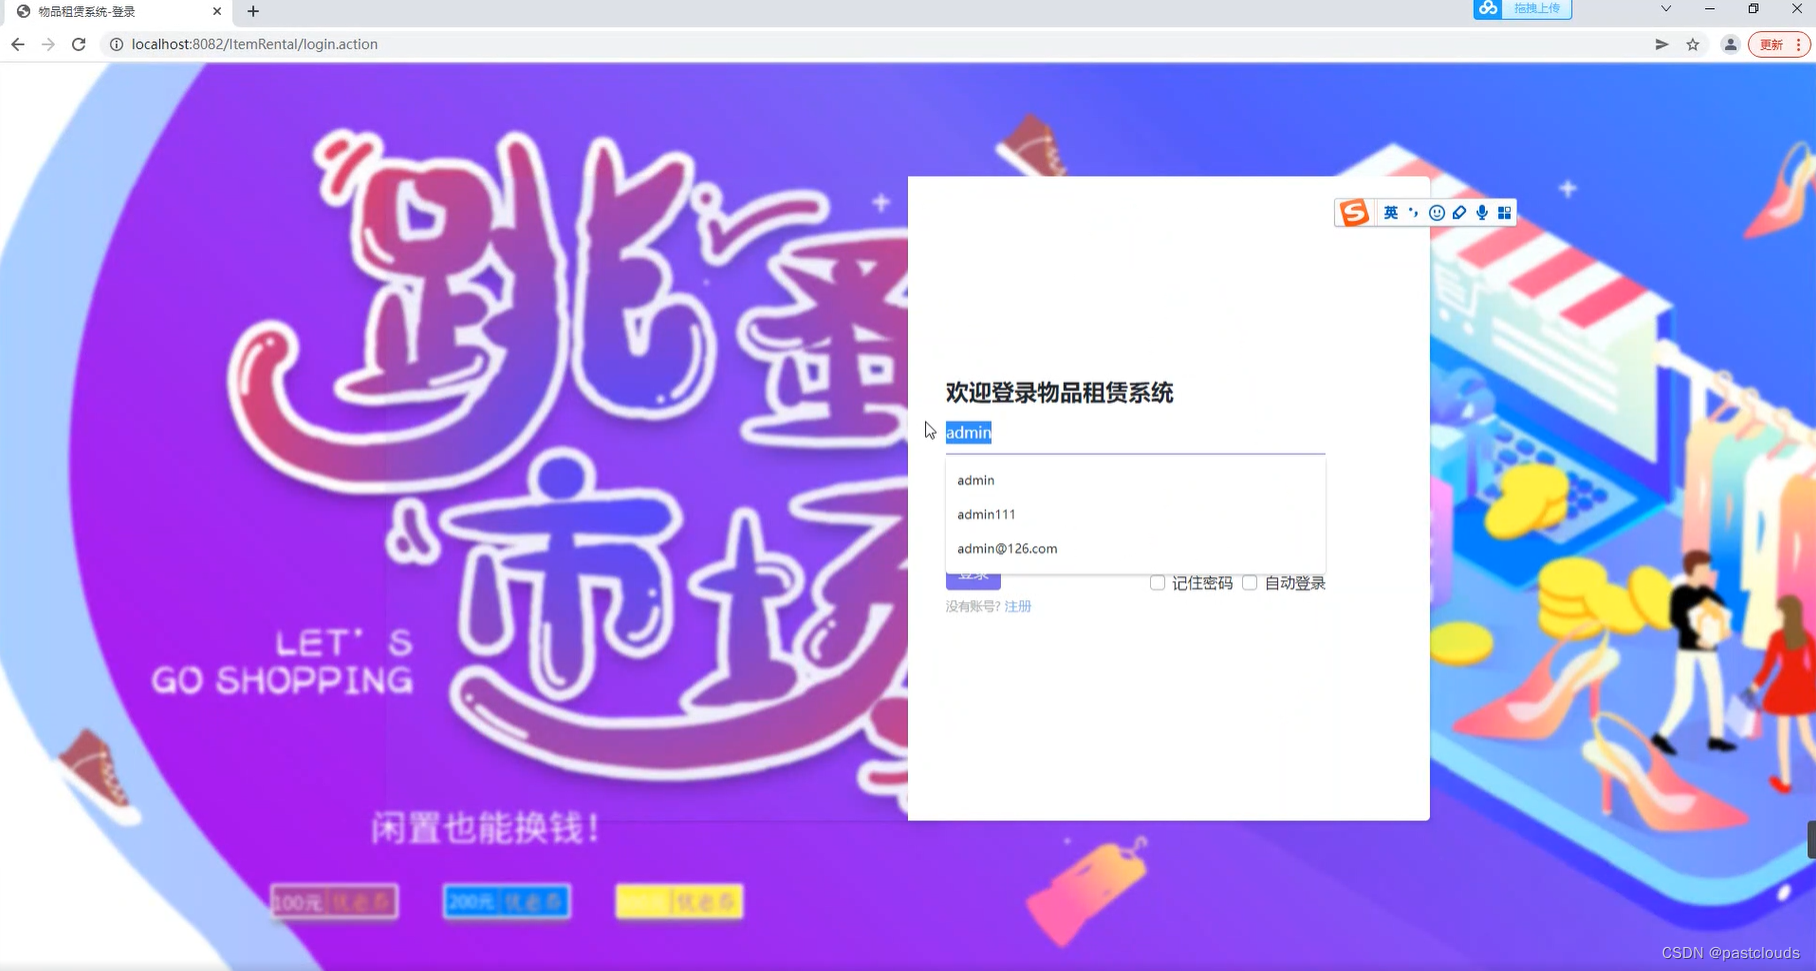This screenshot has width=1816, height=971.
Task: Click the Baidu Netdisk drag-upload icon
Action: click(x=1487, y=9)
